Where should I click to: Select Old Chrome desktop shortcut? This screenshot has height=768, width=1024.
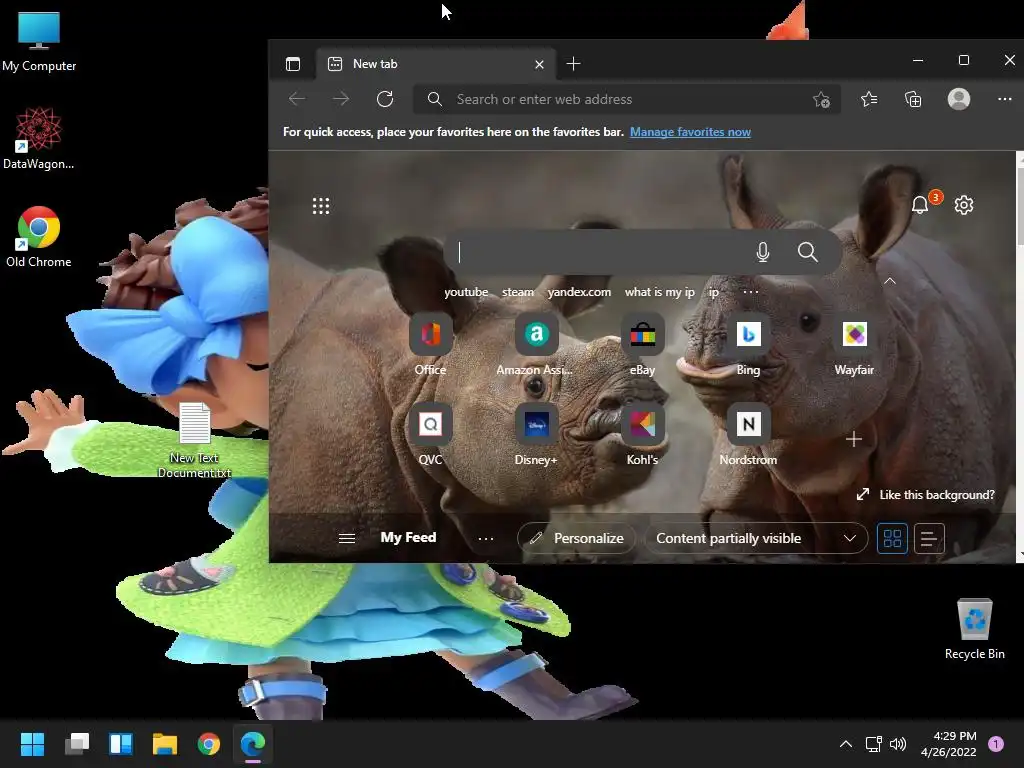[39, 237]
